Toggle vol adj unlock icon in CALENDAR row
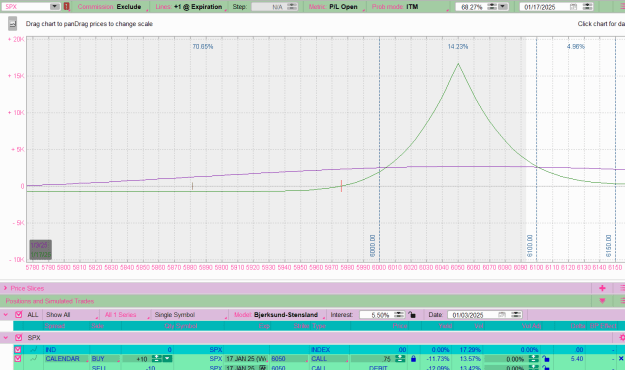This screenshot has width=625, height=370. point(546,359)
